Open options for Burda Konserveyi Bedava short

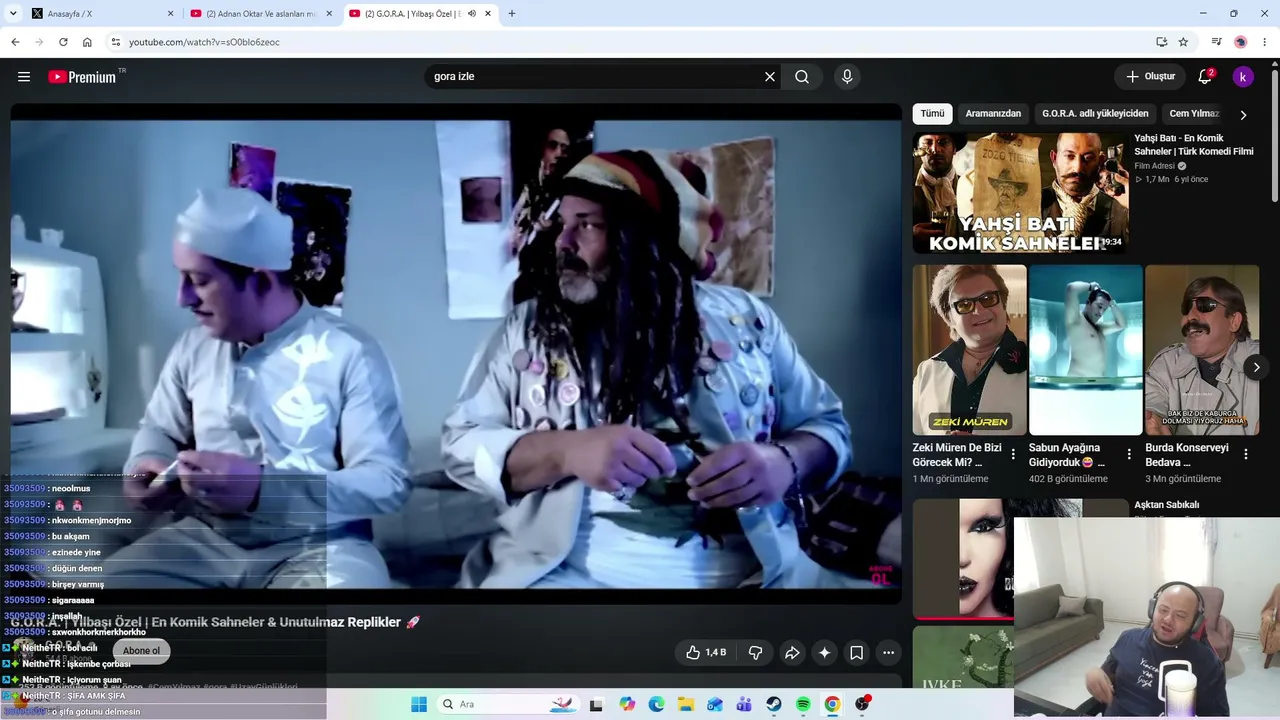click(x=1245, y=455)
